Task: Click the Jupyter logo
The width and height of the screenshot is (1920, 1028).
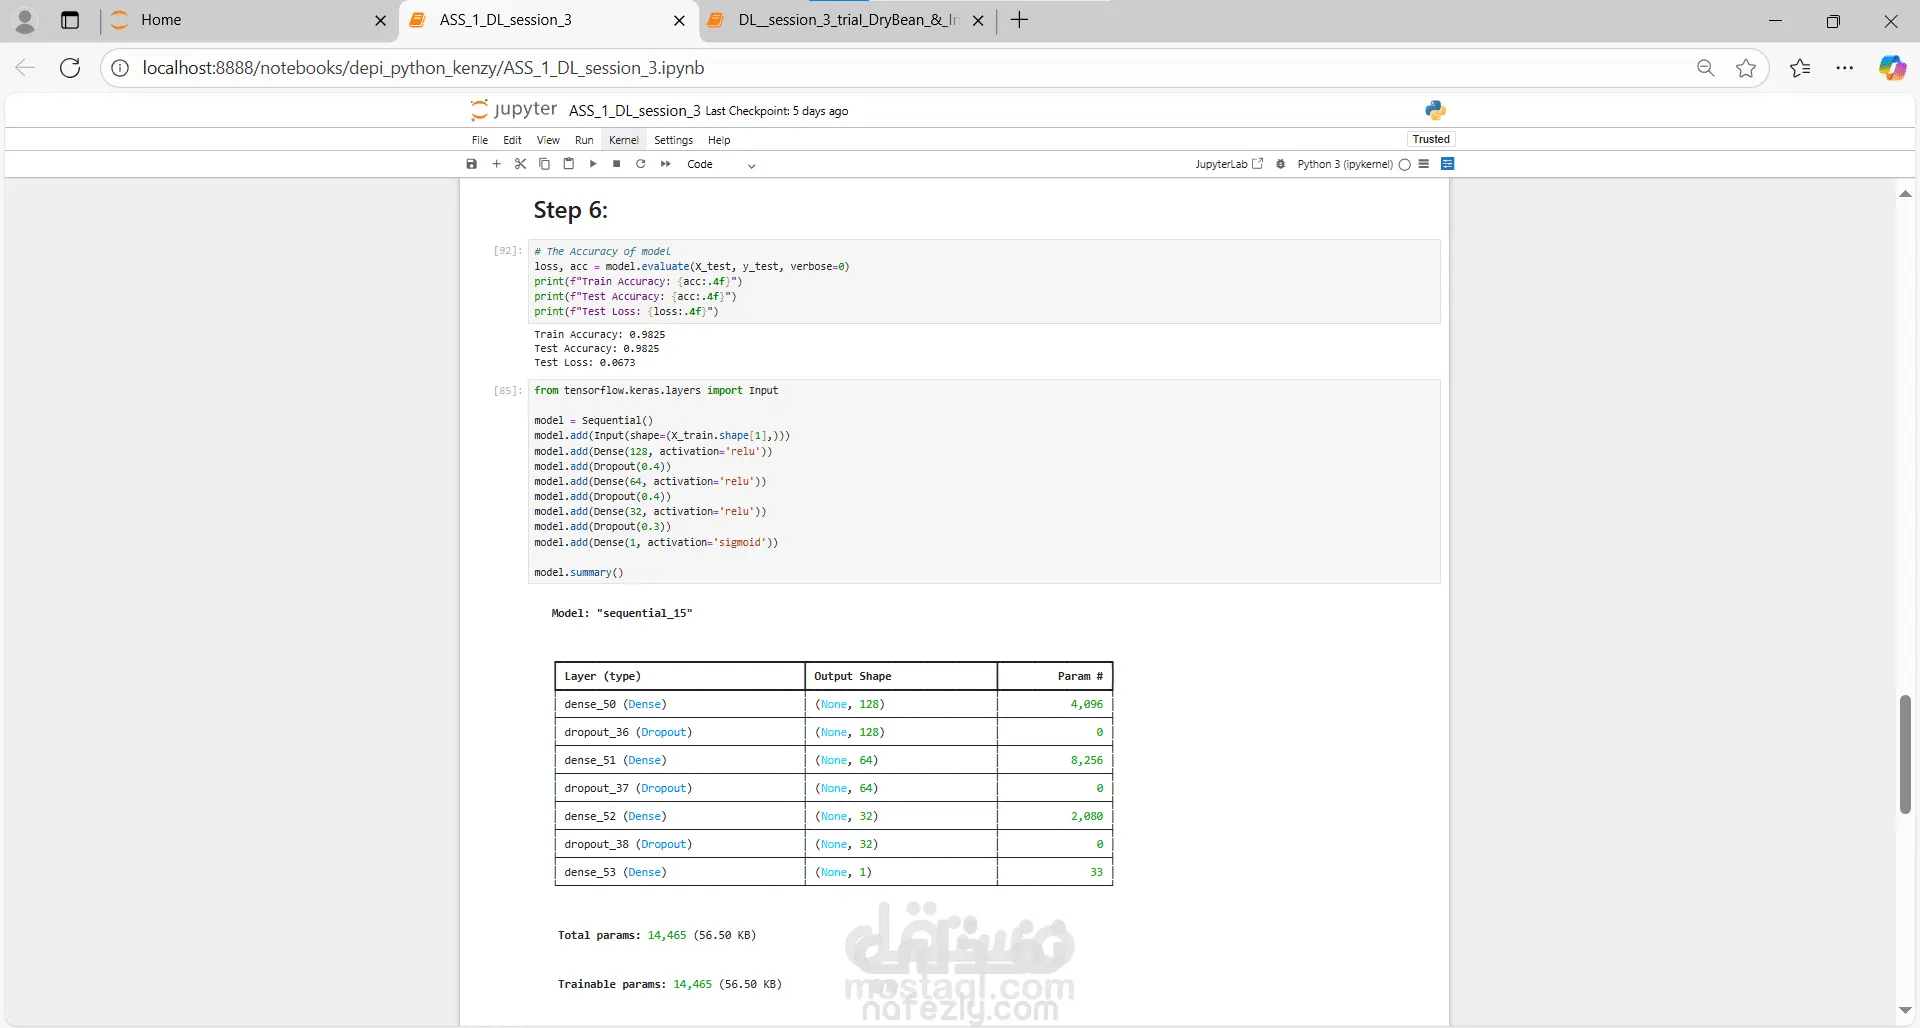Action: pyautogui.click(x=513, y=109)
